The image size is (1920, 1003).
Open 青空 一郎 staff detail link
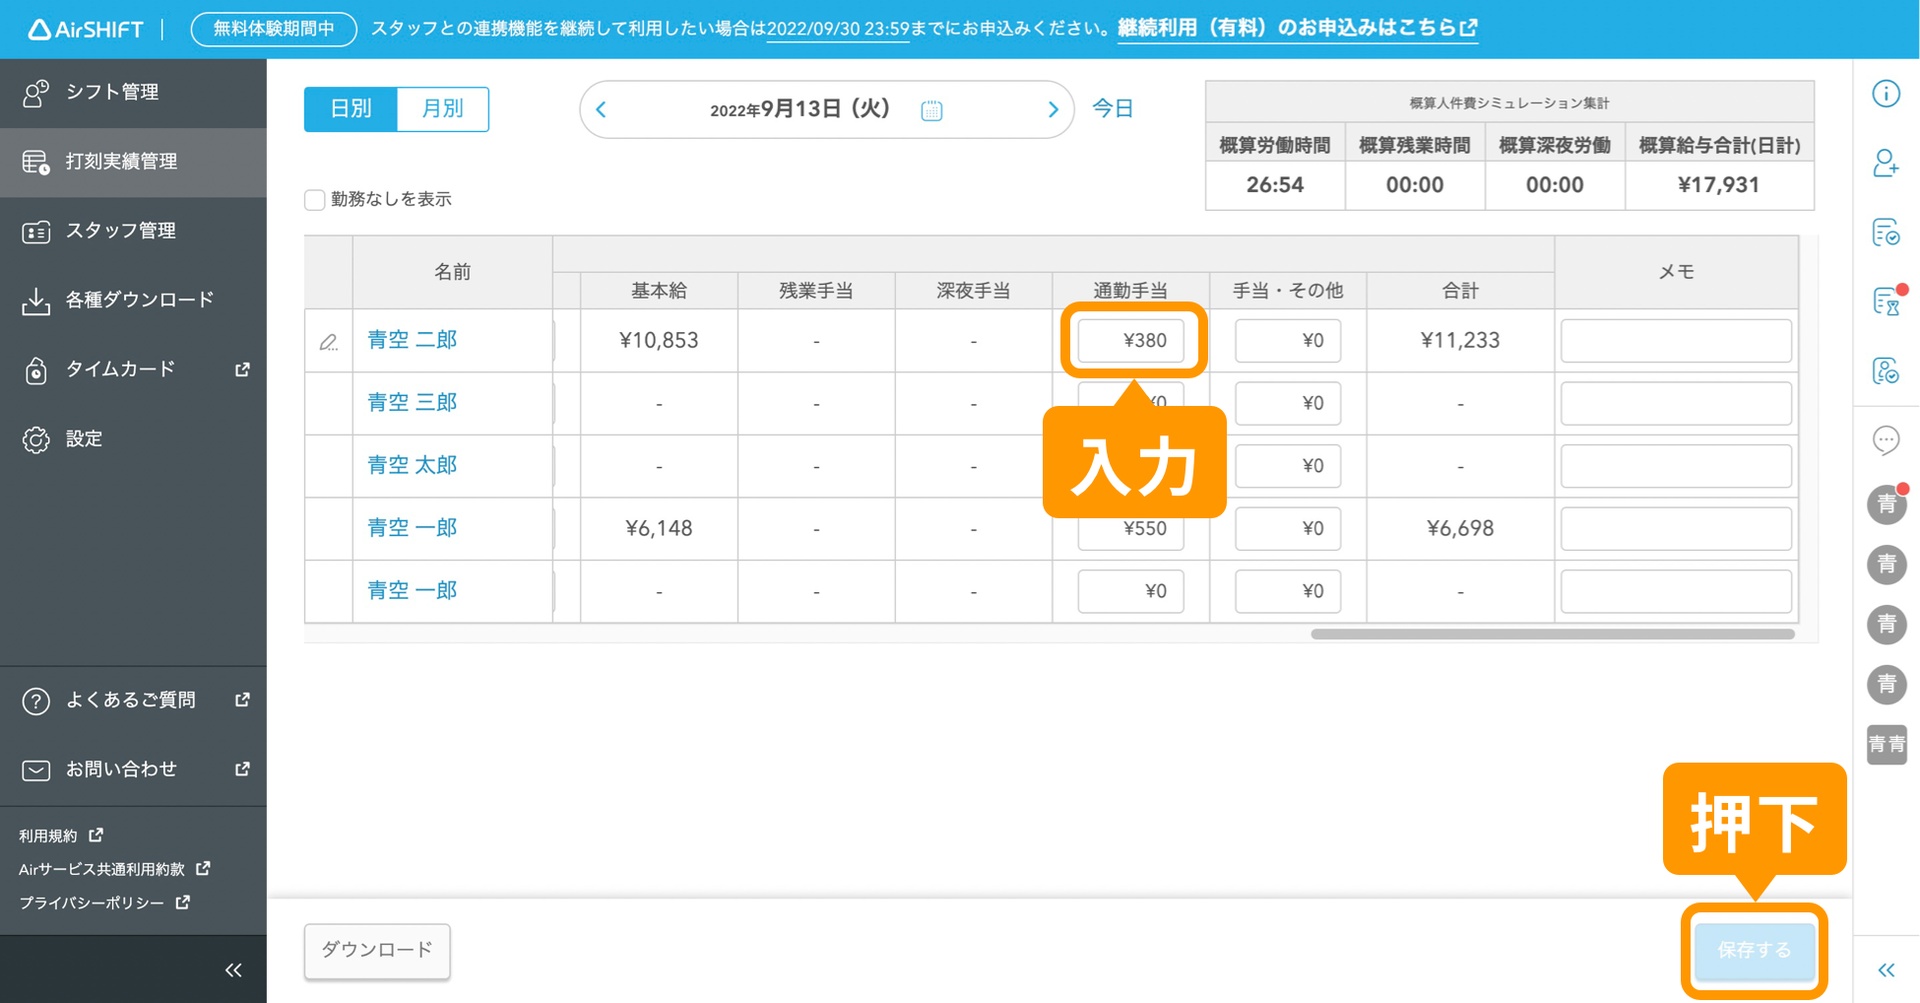411,528
